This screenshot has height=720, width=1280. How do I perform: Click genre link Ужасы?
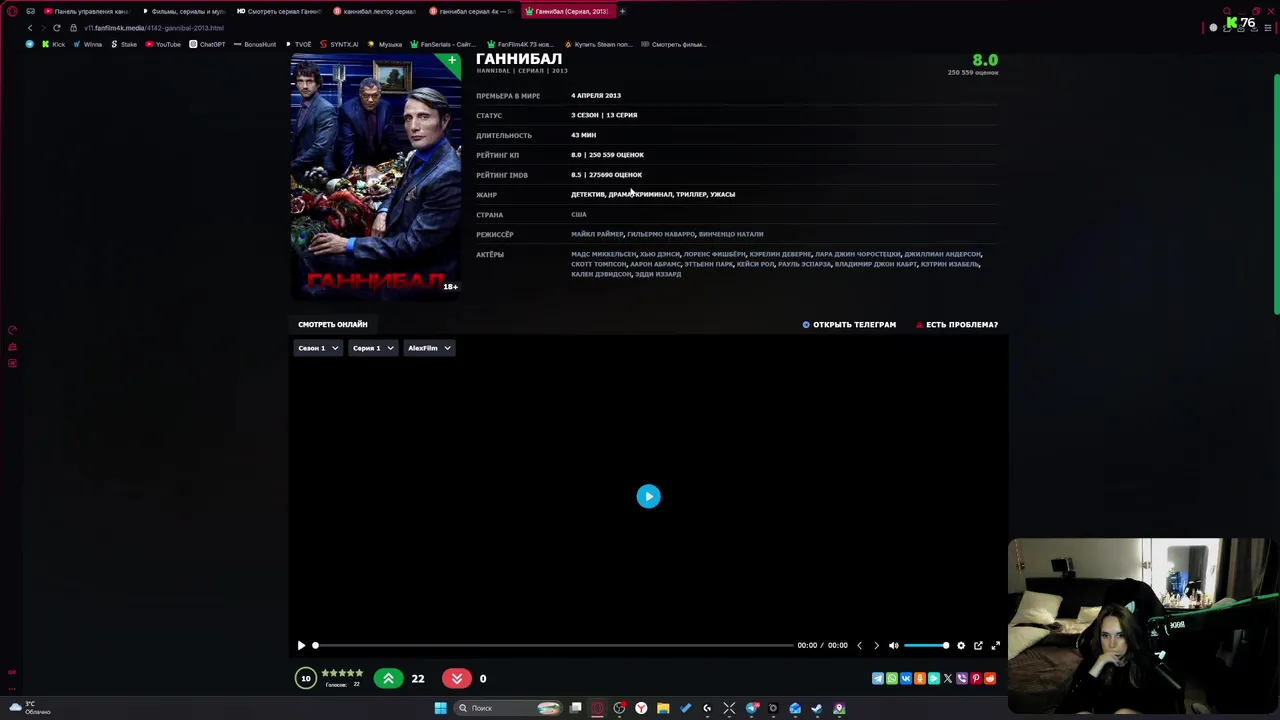point(722,194)
